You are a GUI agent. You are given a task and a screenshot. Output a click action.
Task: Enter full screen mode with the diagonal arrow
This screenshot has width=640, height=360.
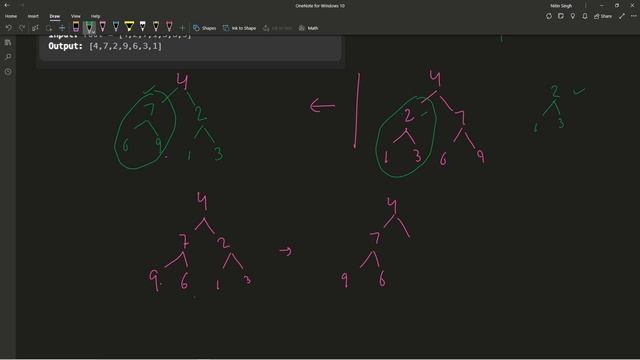622,16
